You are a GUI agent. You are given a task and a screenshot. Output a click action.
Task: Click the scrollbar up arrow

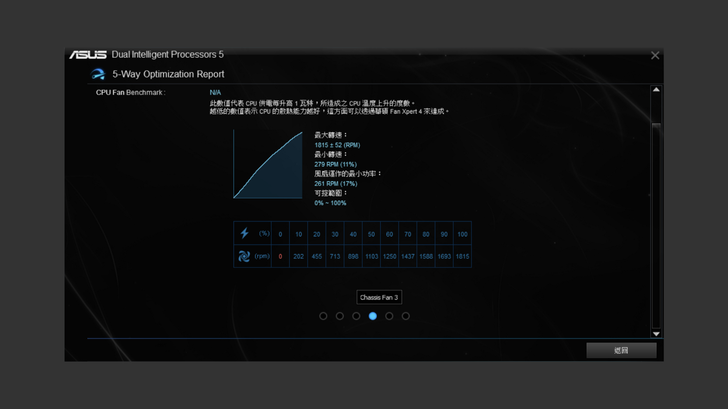(656, 90)
